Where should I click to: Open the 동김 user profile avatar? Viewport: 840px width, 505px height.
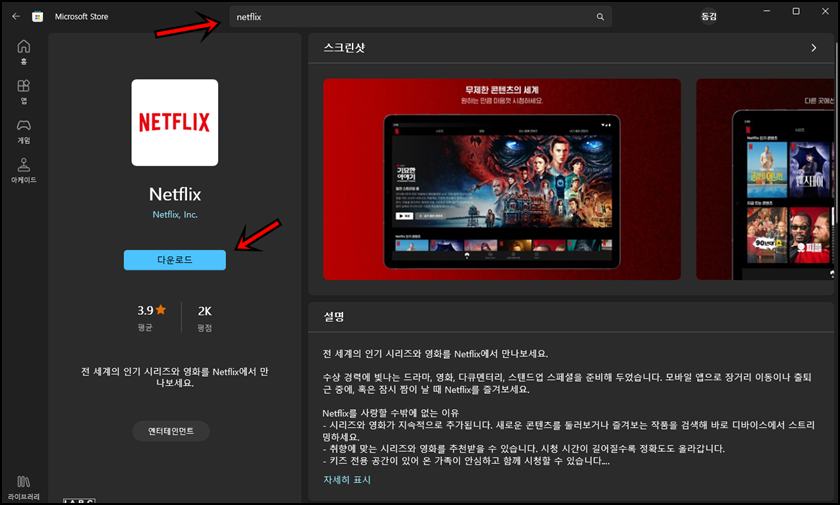(x=708, y=17)
